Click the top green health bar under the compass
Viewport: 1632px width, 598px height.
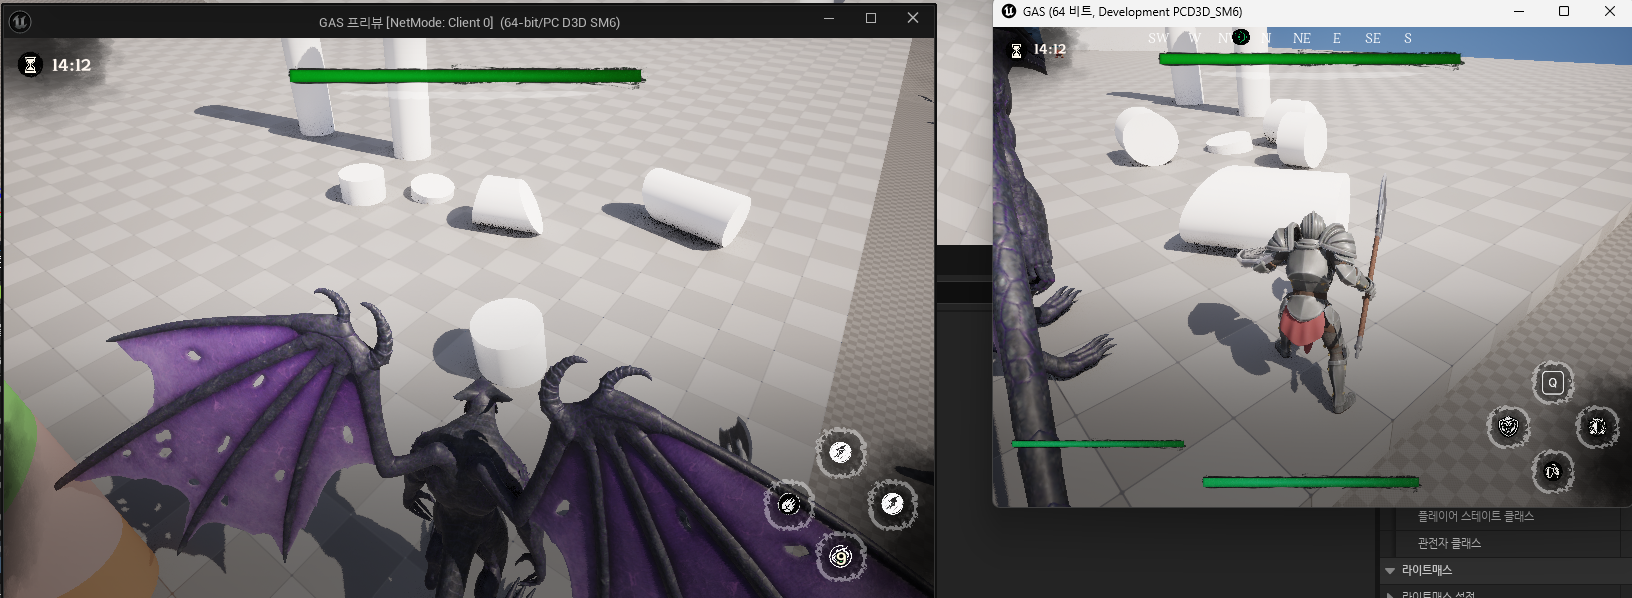coord(1310,59)
